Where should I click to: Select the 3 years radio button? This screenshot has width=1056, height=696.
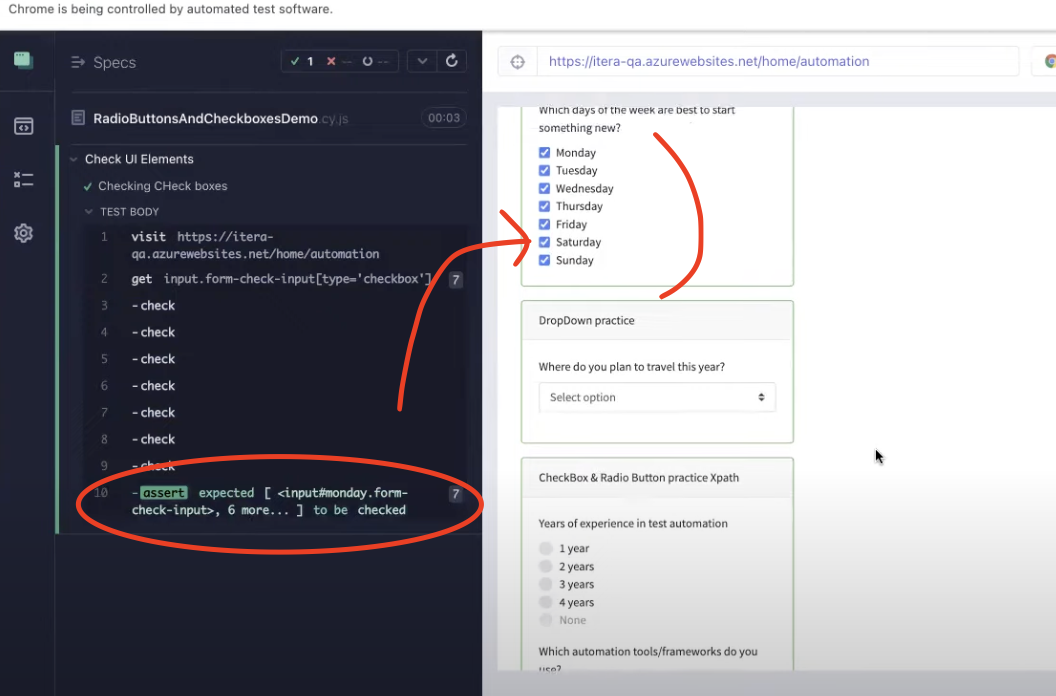546,584
